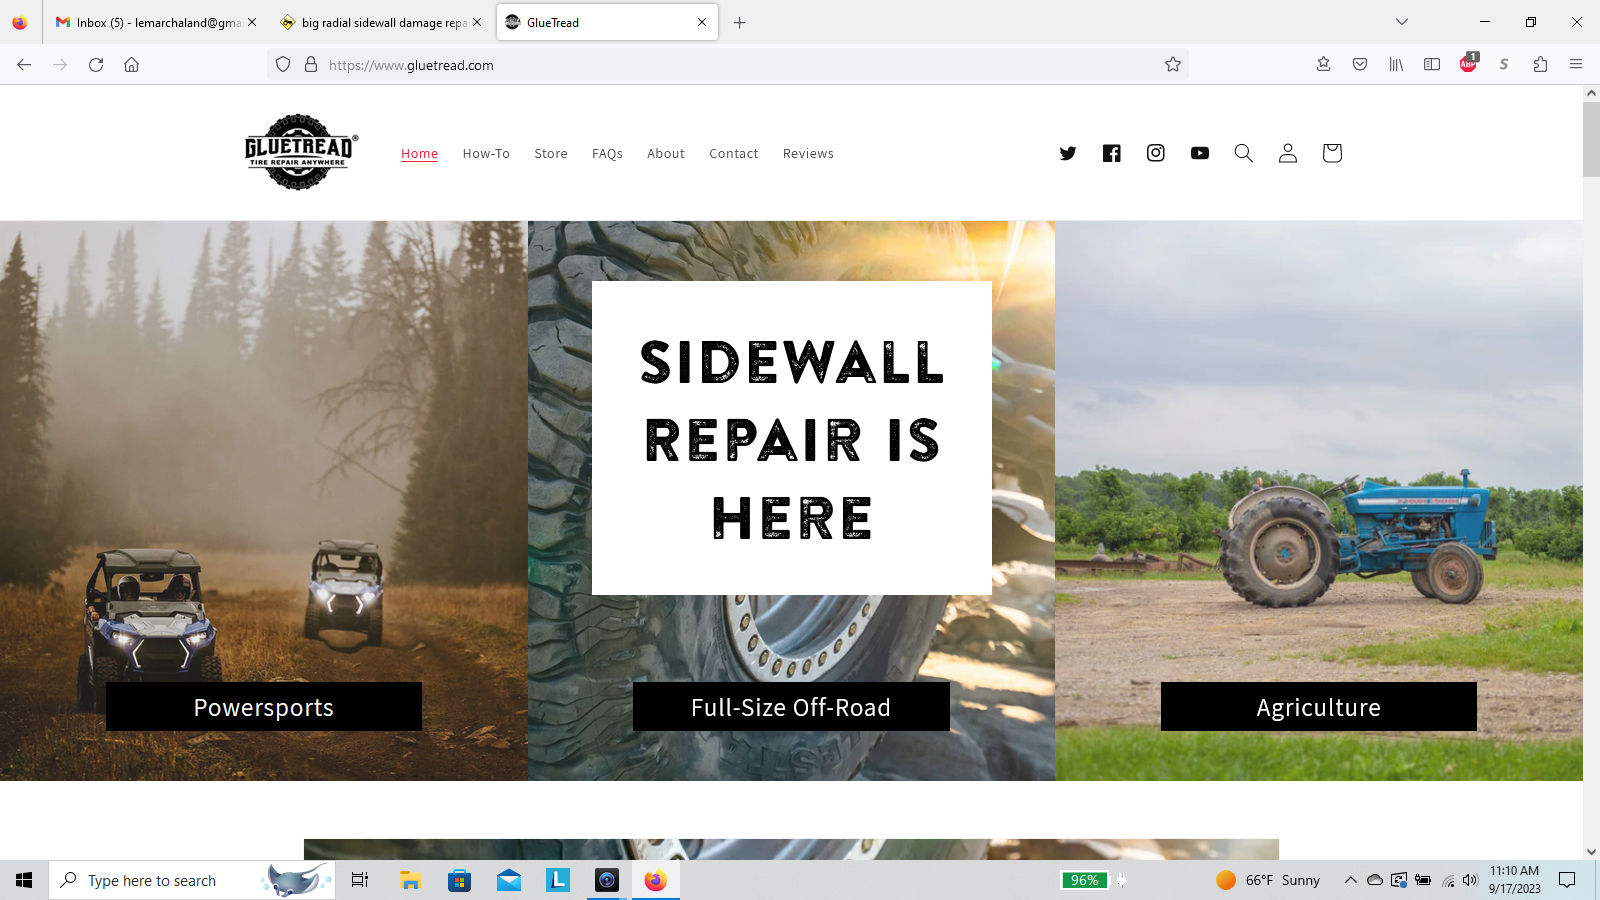1600x900 pixels.
Task: Open Windows Start menu
Action: (24, 880)
